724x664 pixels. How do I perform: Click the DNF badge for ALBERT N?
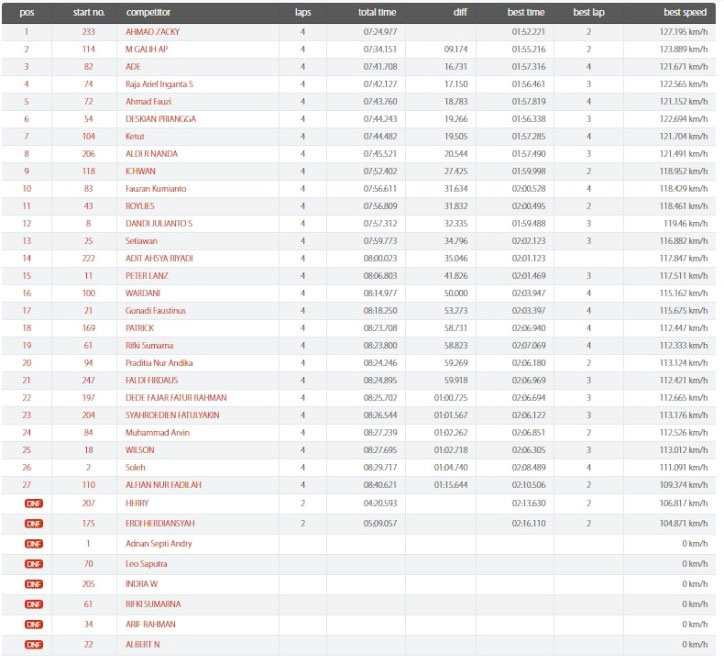(33, 645)
